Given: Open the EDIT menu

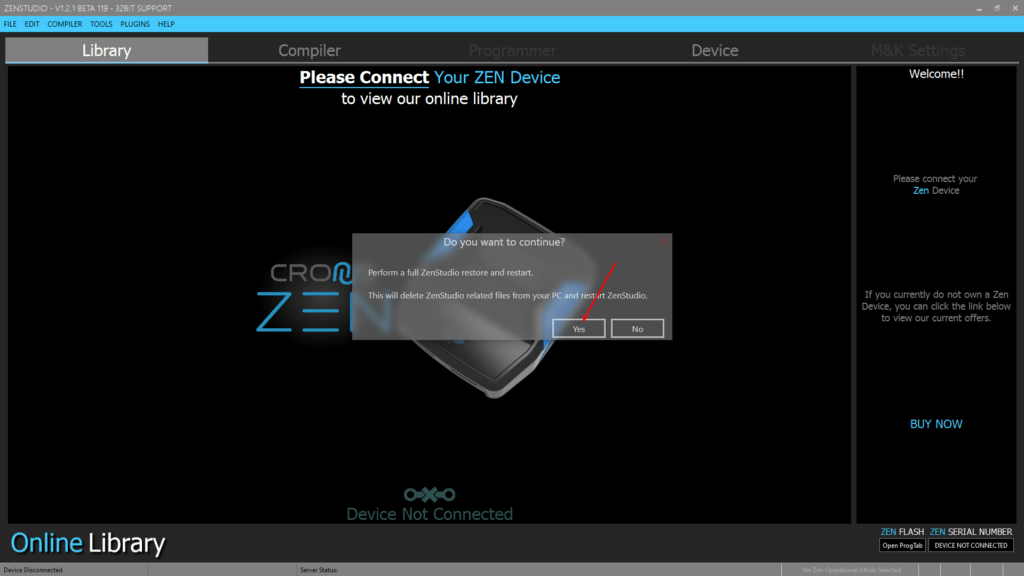Looking at the screenshot, I should coord(32,24).
